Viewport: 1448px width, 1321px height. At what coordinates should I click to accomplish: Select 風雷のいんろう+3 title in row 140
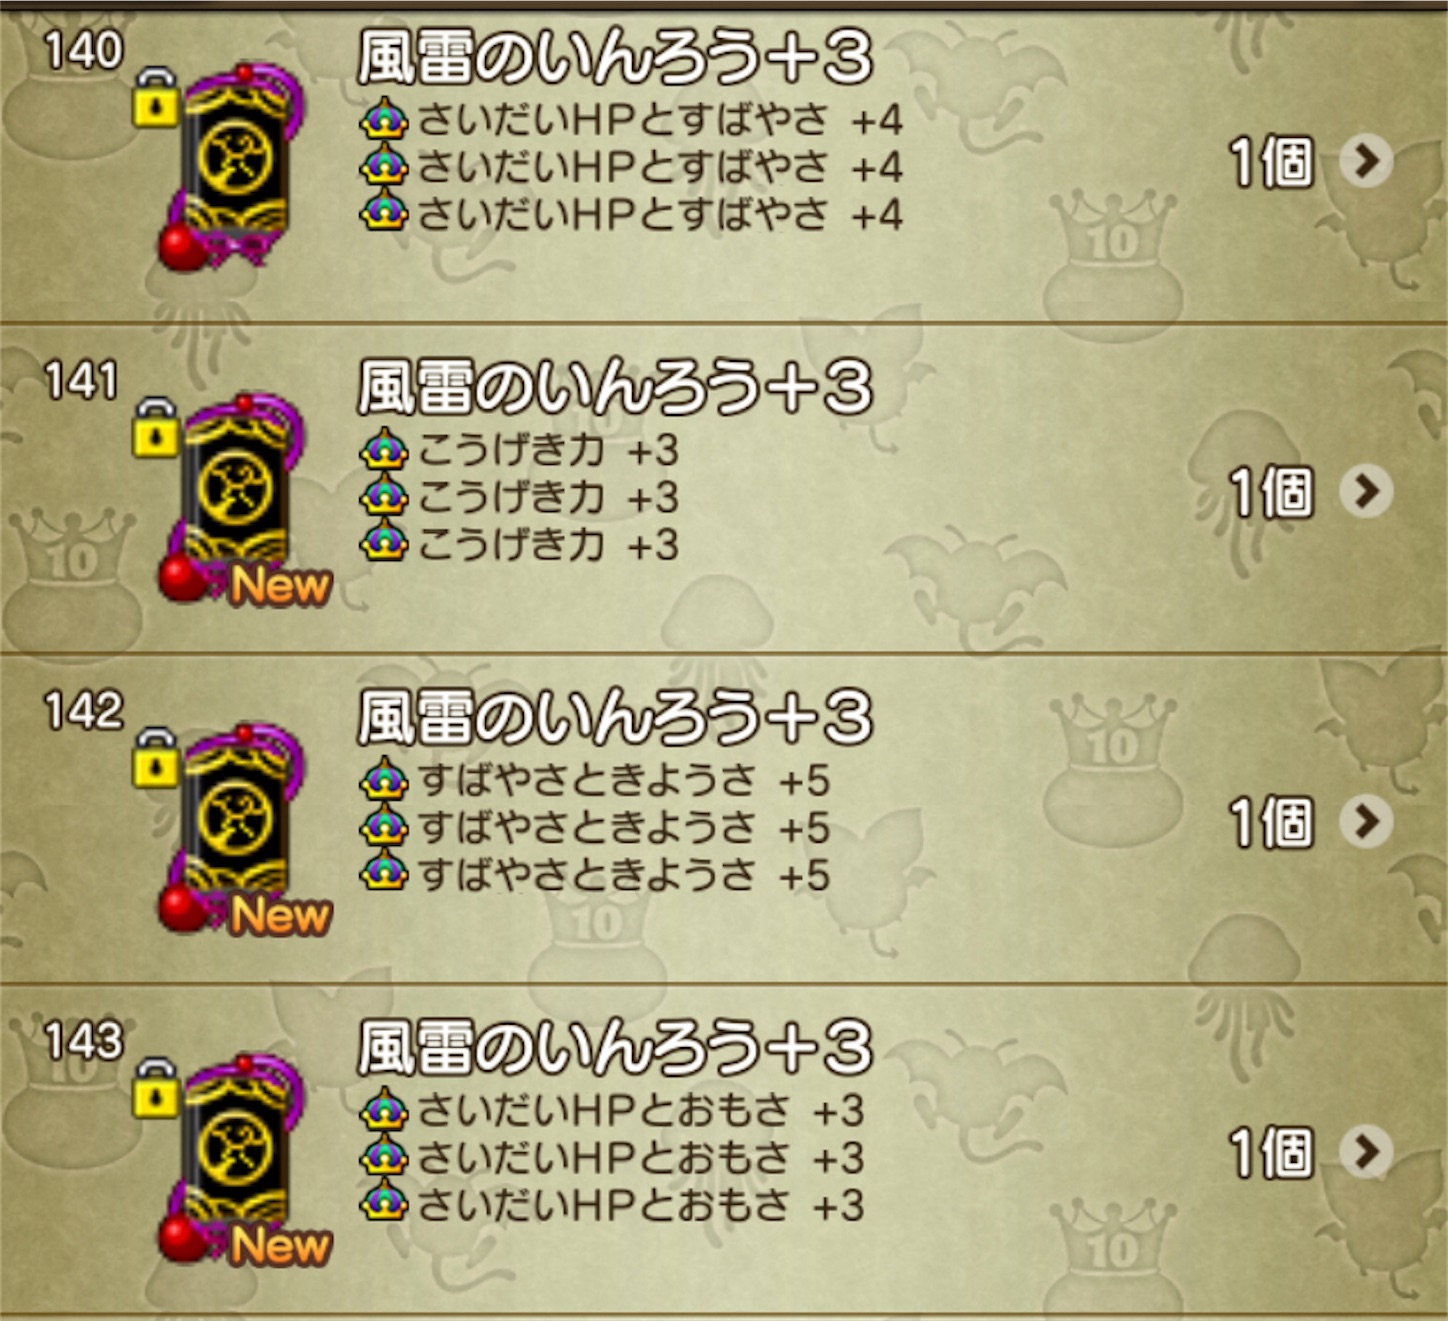point(615,57)
